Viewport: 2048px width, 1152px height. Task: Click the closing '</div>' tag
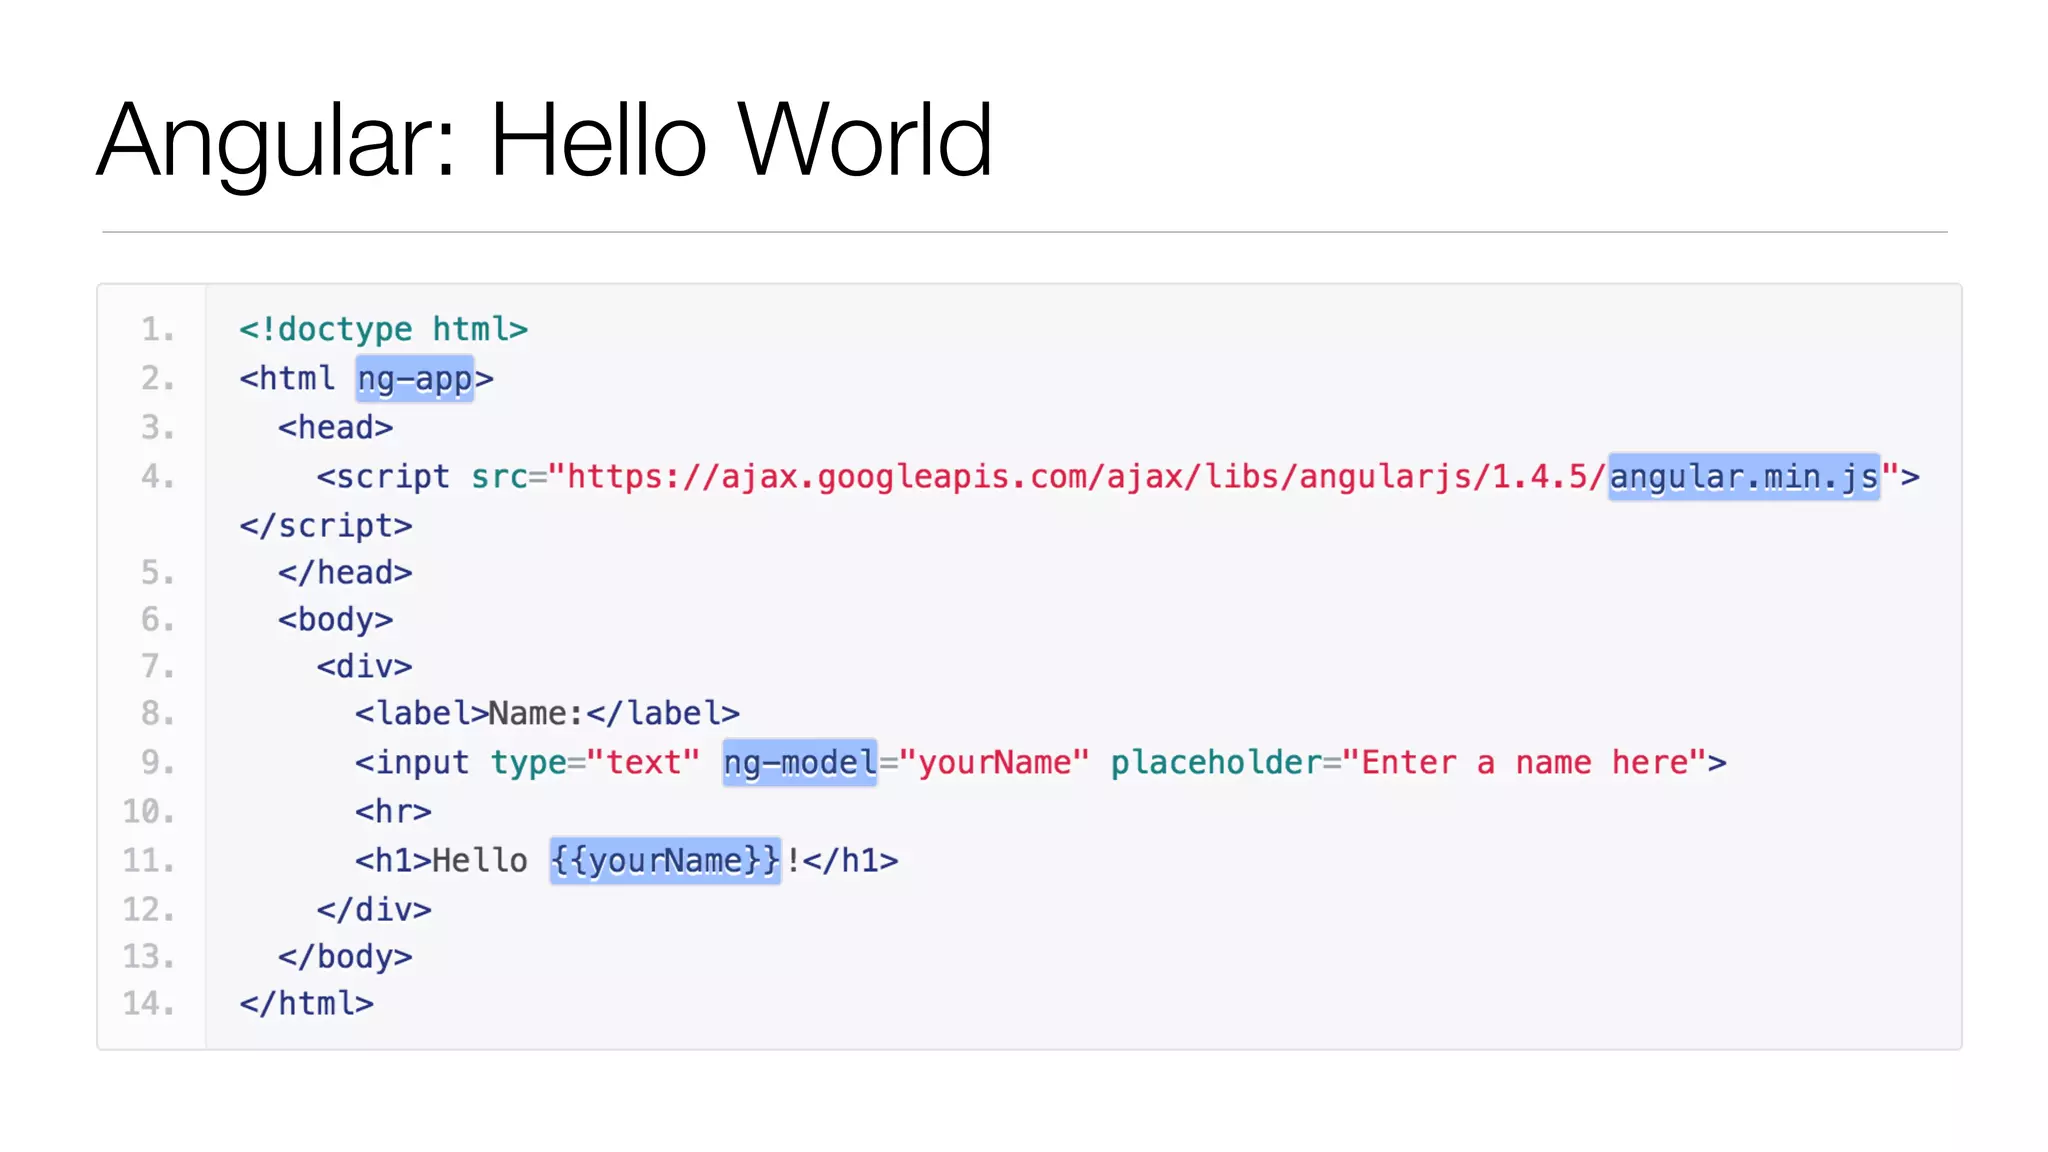374,910
